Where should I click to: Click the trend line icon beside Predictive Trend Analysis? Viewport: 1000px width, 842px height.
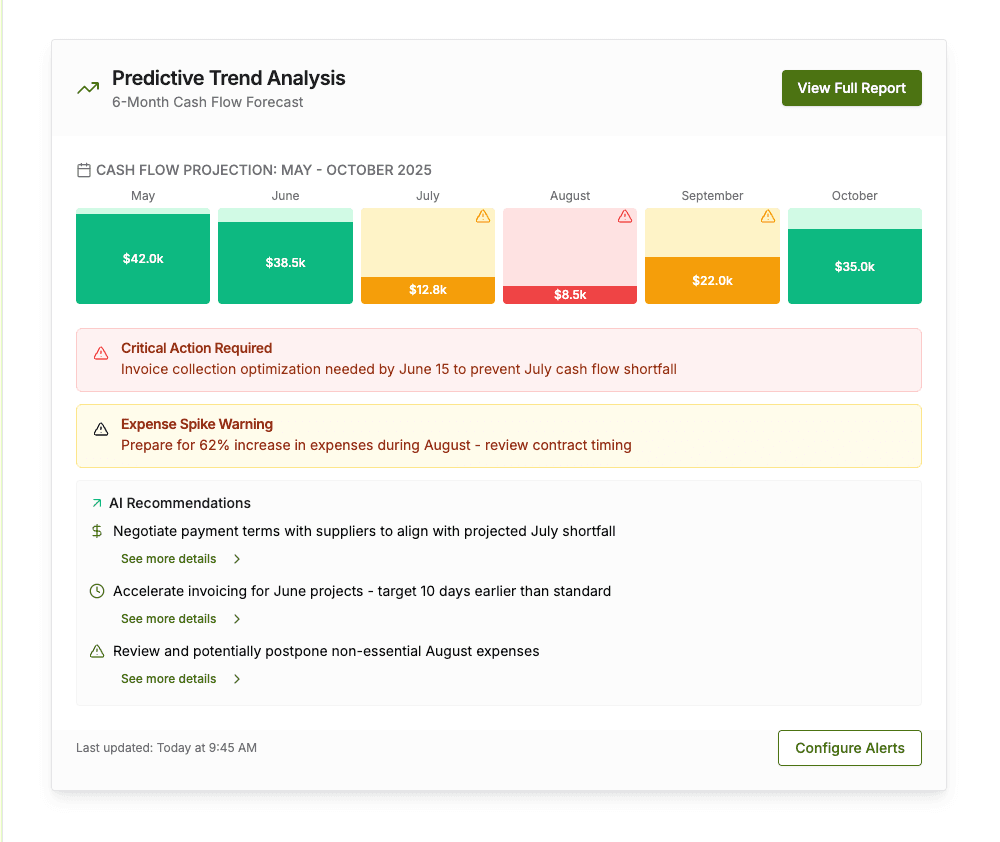[x=87, y=88]
